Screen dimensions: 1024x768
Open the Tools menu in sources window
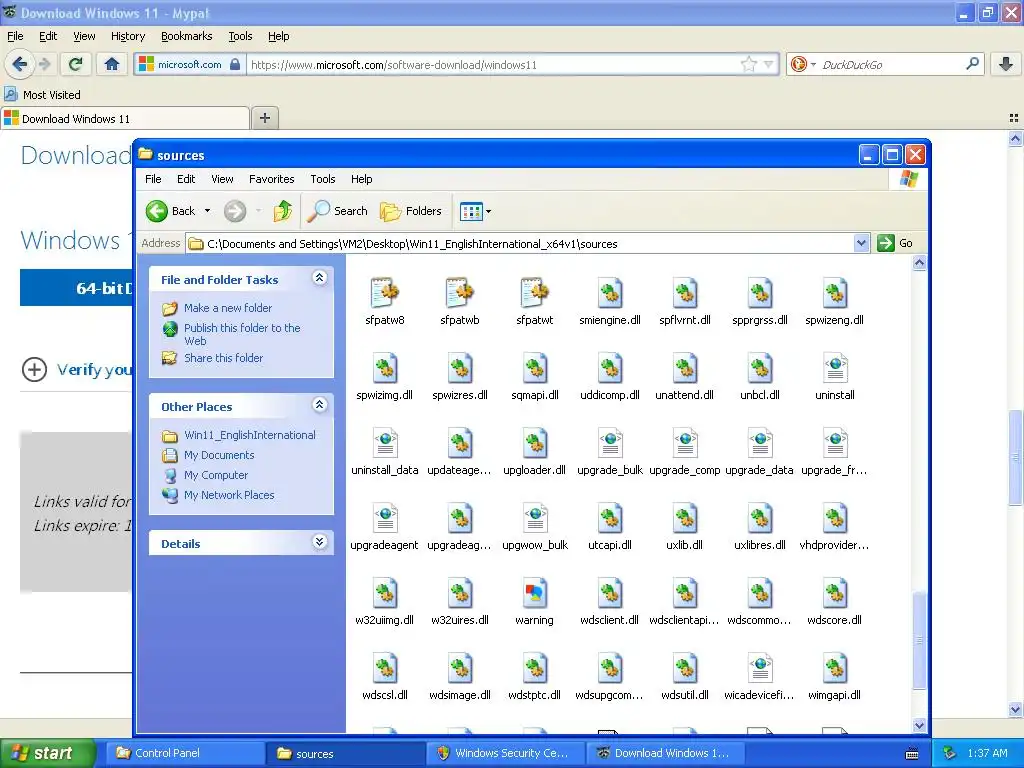point(323,179)
